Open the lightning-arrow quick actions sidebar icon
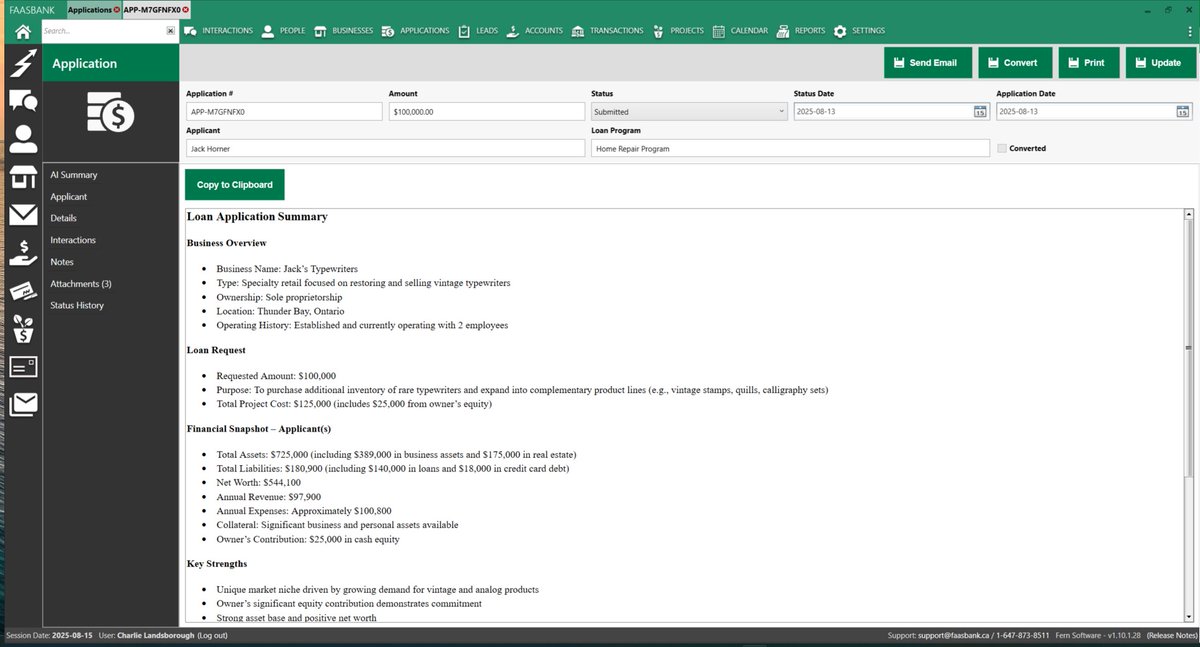Screen dimensions: 1200x647 pos(23,63)
